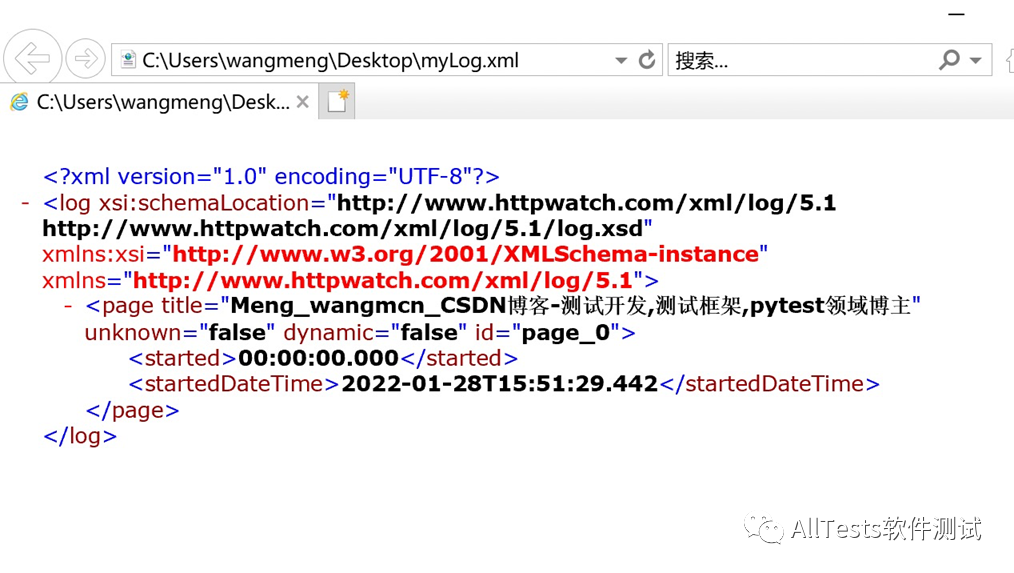Open a new tab with the new-tab button
1014x573 pixels.
click(x=337, y=102)
